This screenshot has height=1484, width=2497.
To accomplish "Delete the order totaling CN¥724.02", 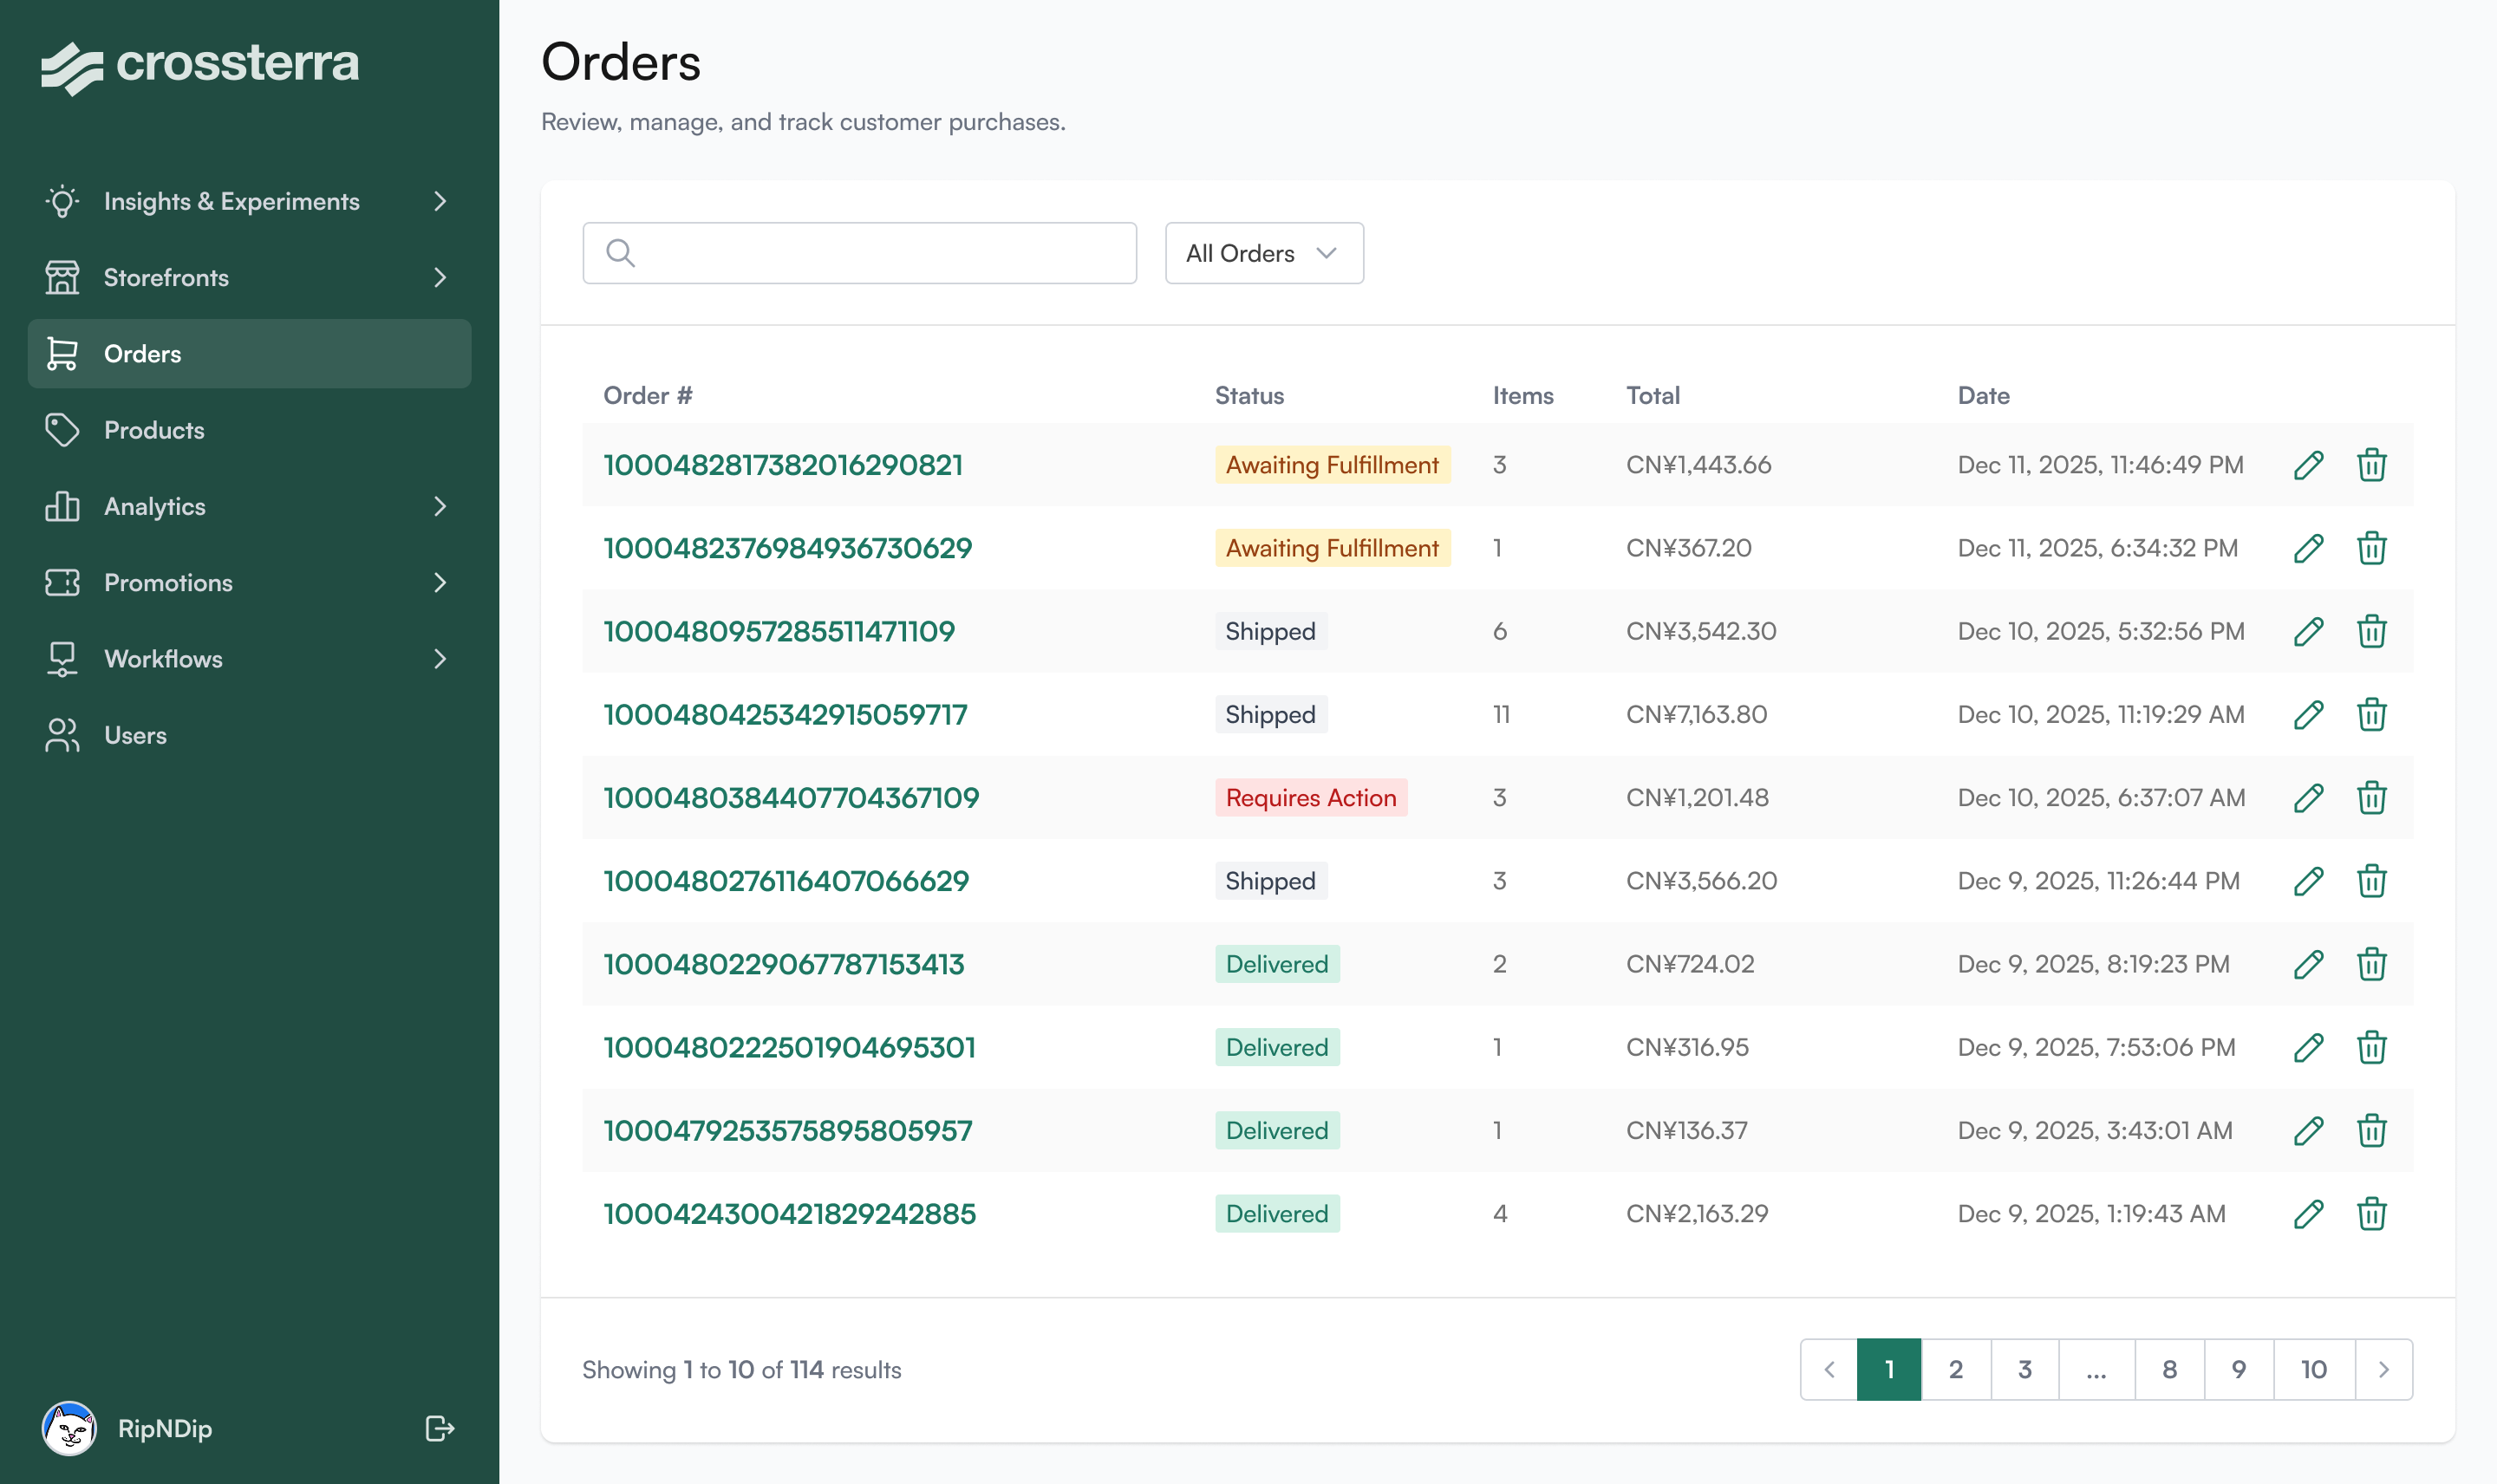I will tap(2371, 964).
